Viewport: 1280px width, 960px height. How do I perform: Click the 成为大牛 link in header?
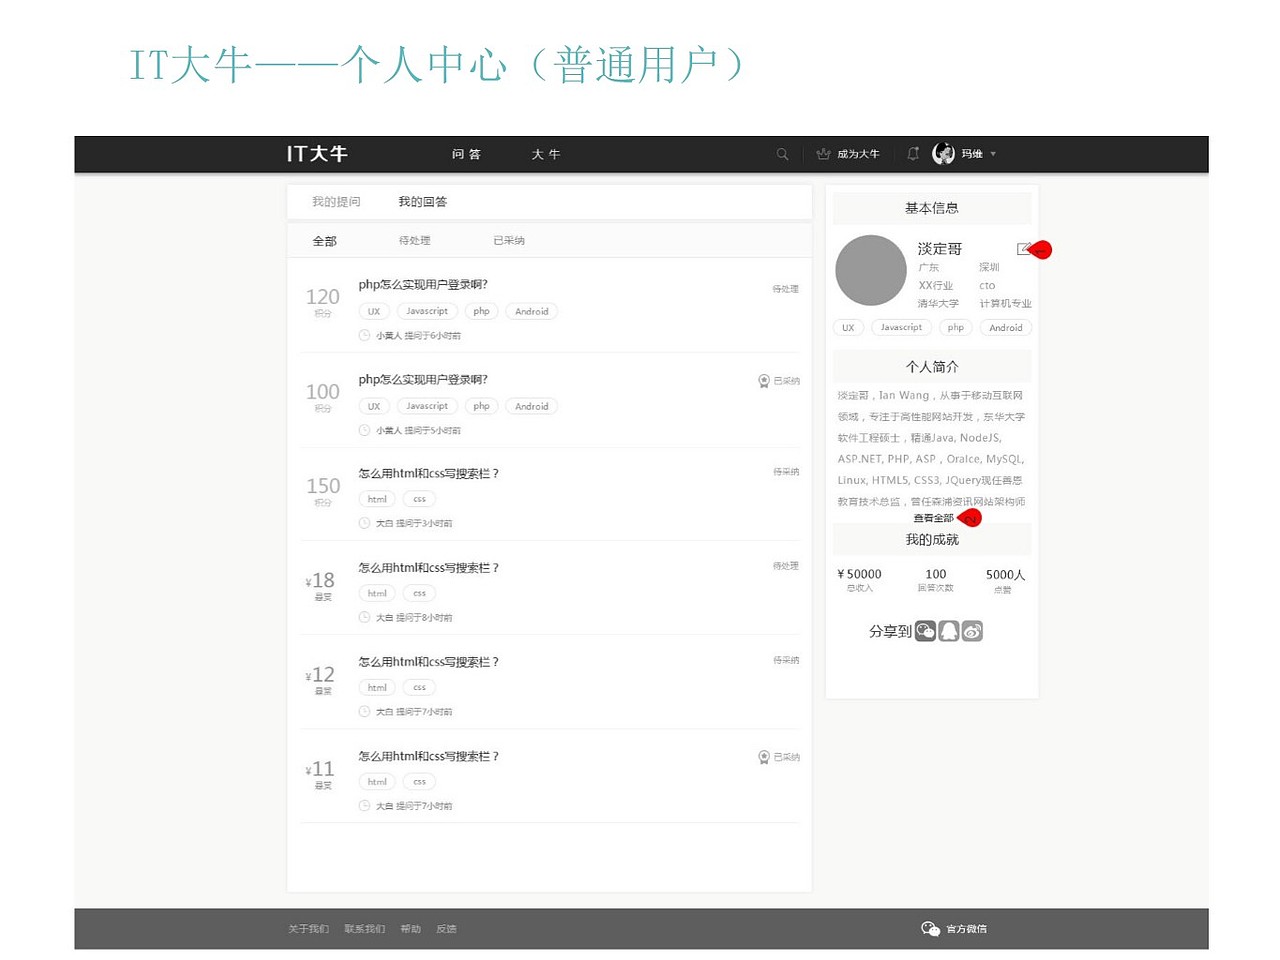pyautogui.click(x=858, y=154)
